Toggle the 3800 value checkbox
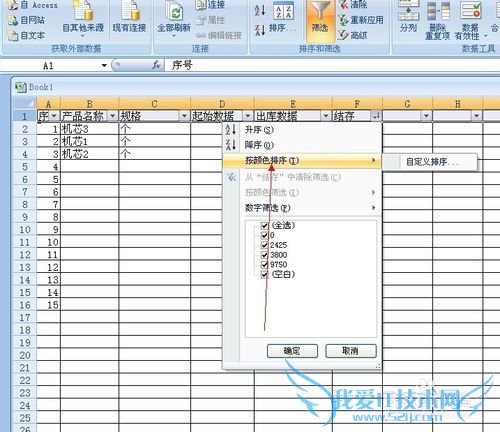The width and height of the screenshot is (500, 432). (x=264, y=255)
